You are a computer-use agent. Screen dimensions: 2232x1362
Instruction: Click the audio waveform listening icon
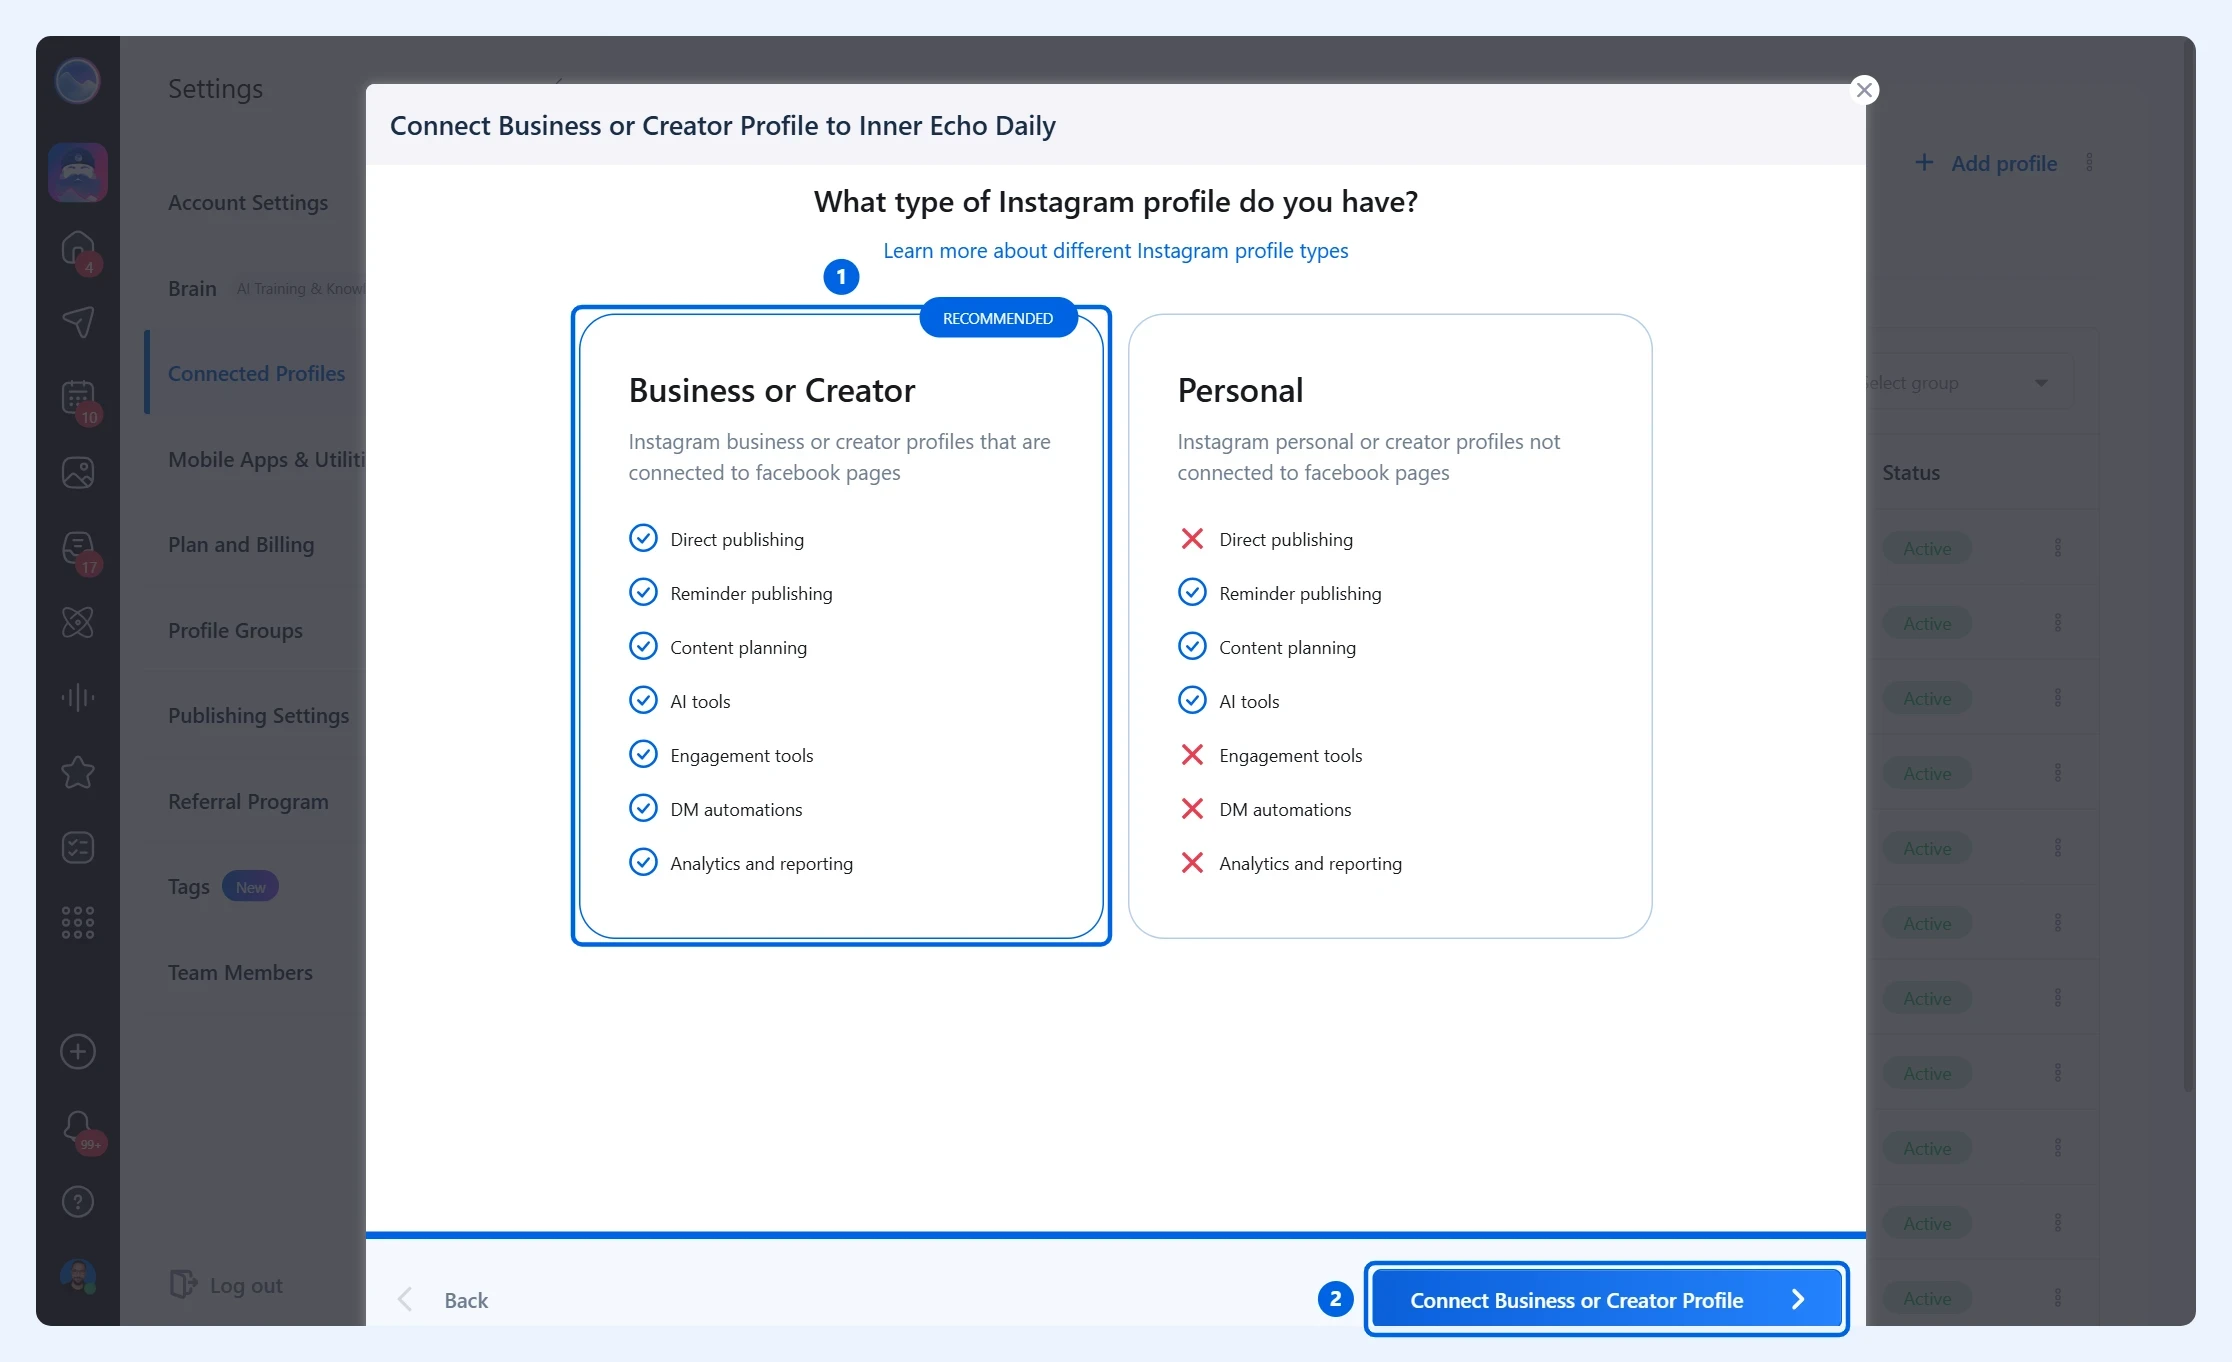coord(78,697)
